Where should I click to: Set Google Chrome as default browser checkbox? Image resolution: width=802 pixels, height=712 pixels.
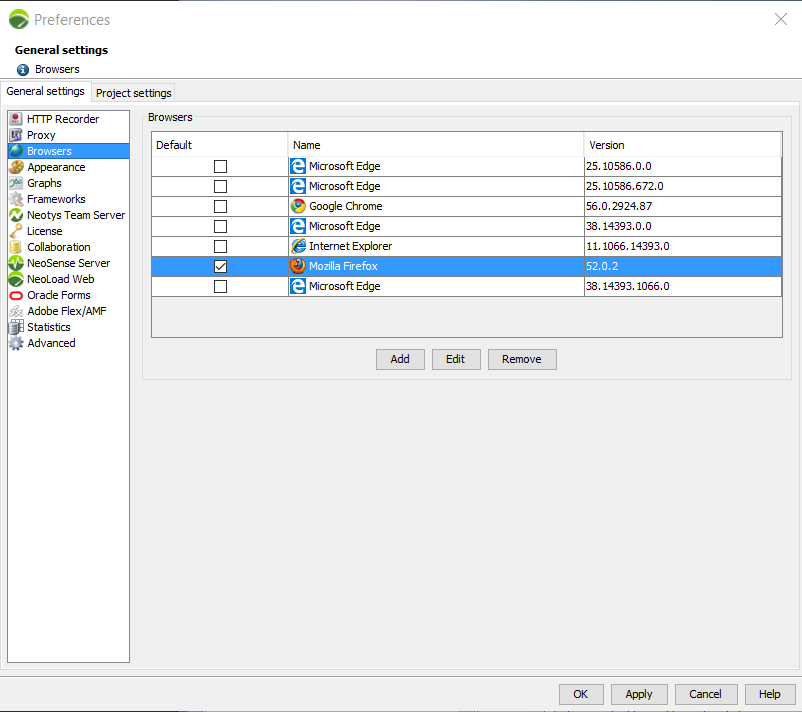[x=220, y=206]
